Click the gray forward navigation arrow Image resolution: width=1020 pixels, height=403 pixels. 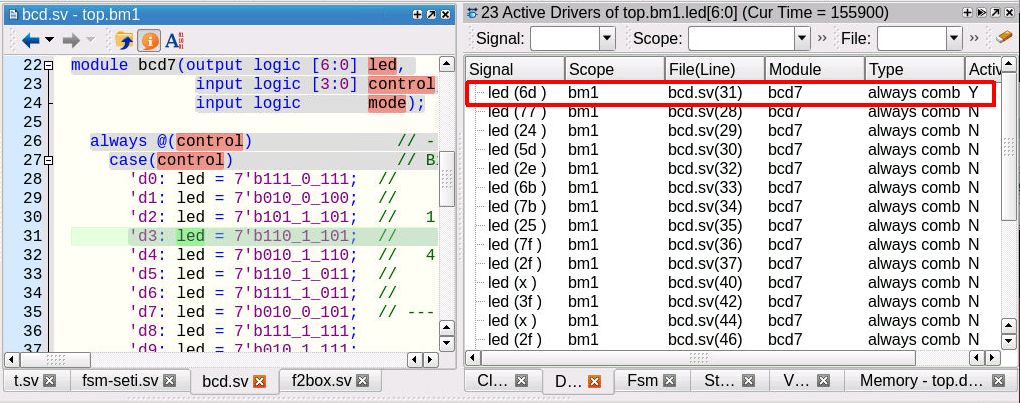point(71,40)
